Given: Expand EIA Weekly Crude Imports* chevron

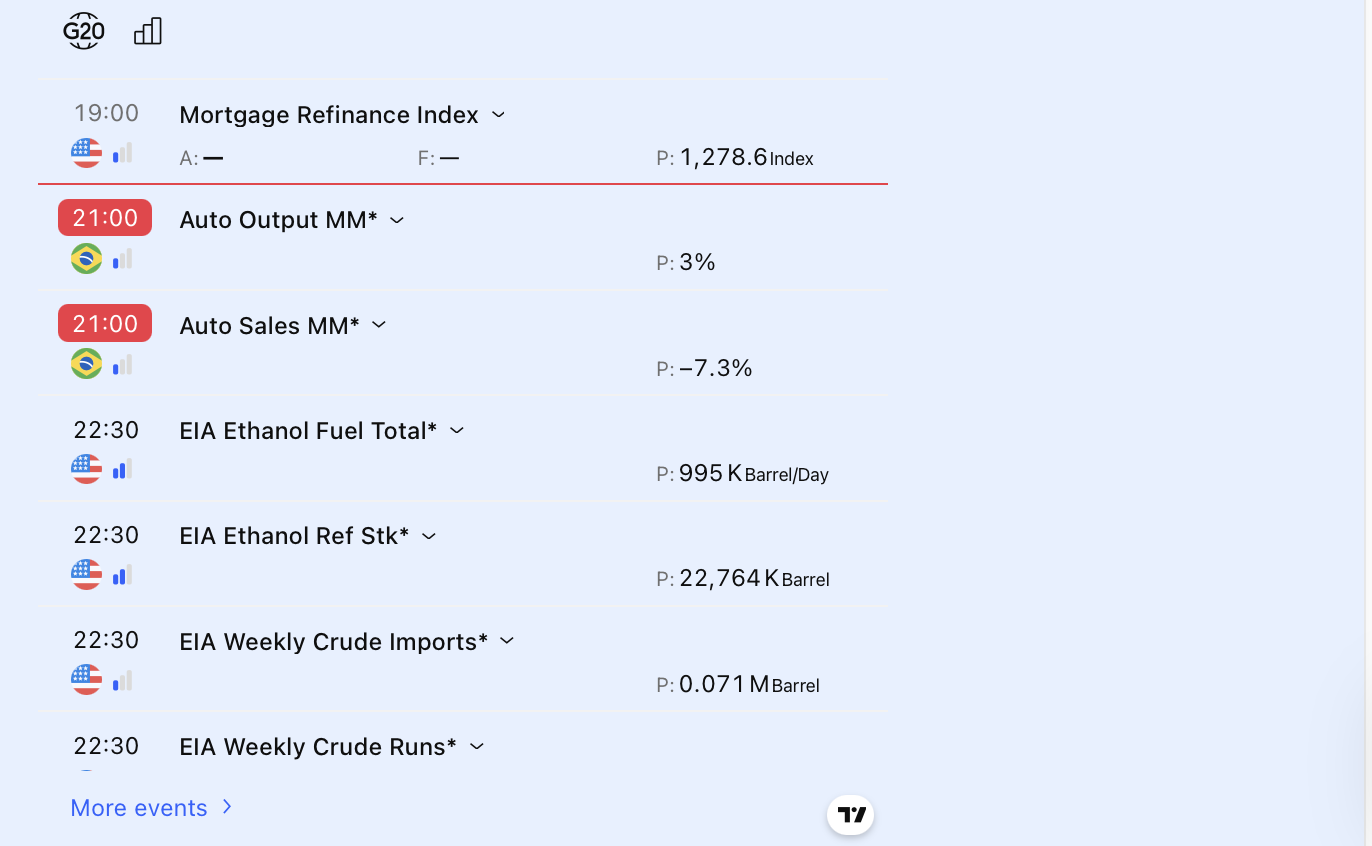Looking at the screenshot, I should 507,641.
